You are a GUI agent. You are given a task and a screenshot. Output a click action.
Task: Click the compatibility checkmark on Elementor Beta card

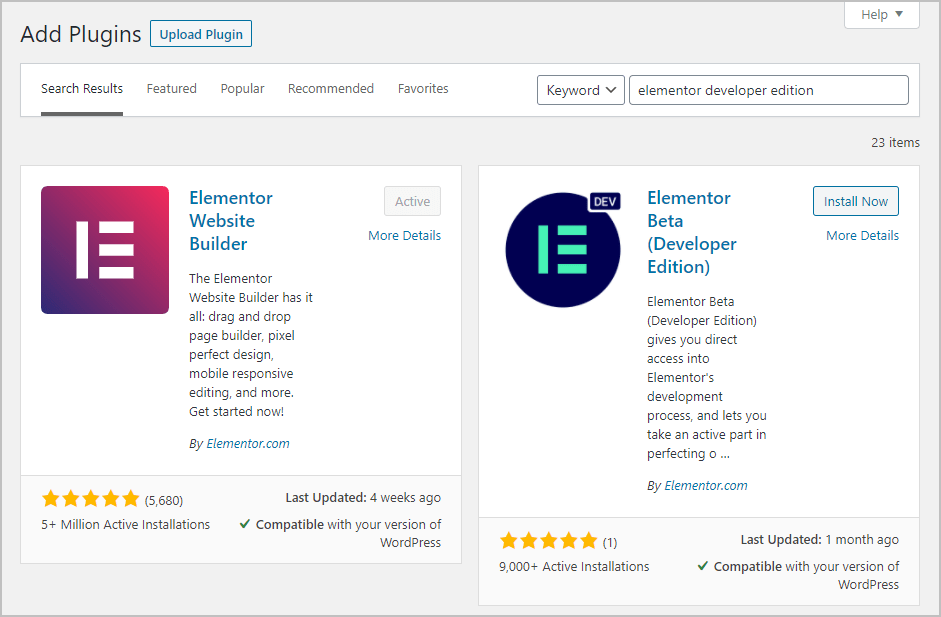[x=703, y=566]
